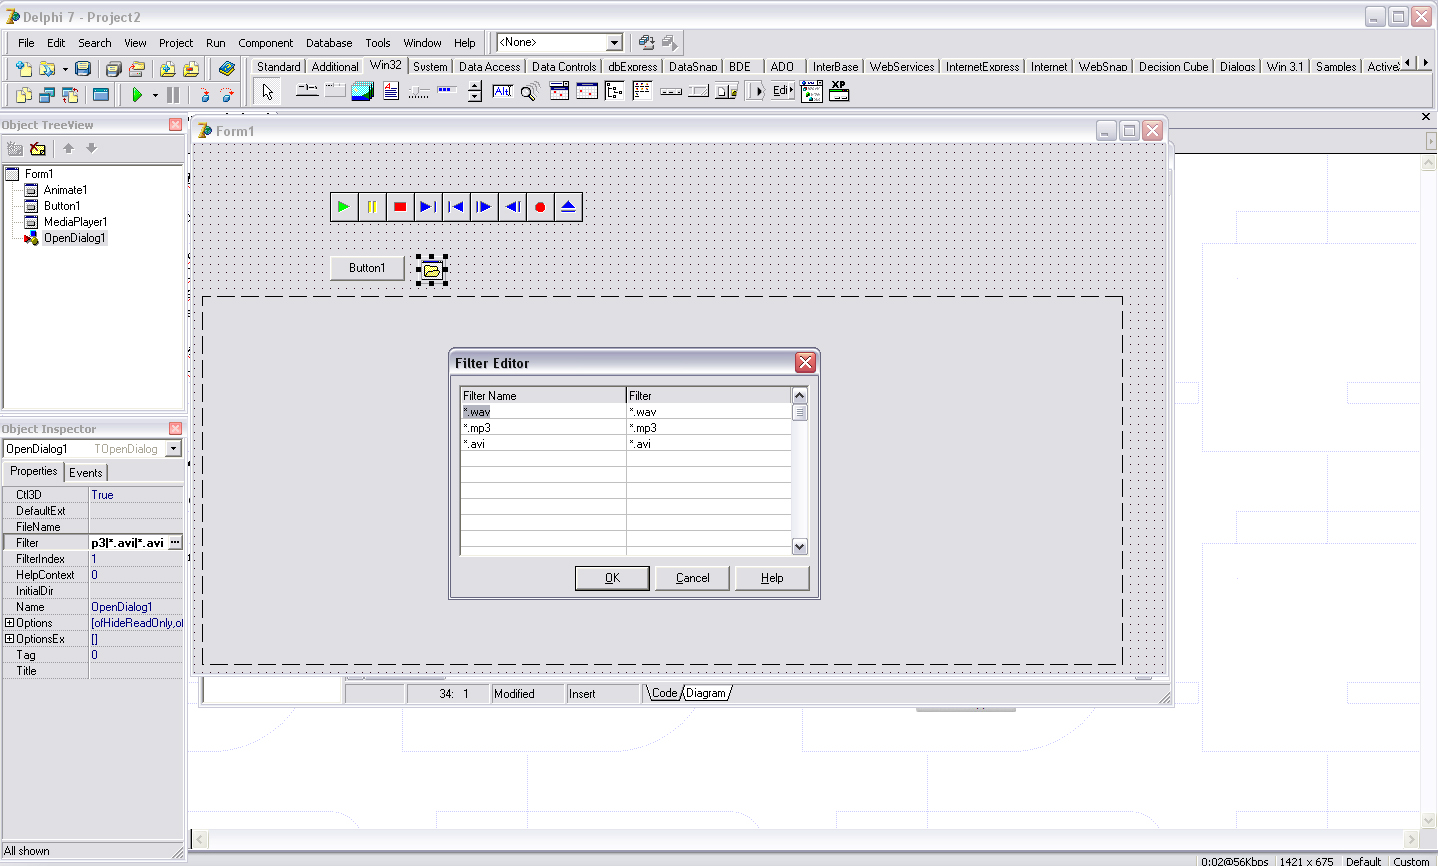Image resolution: width=1438 pixels, height=866 pixels.
Task: Switch to the Dialogs palette tab
Action: coord(1237,67)
